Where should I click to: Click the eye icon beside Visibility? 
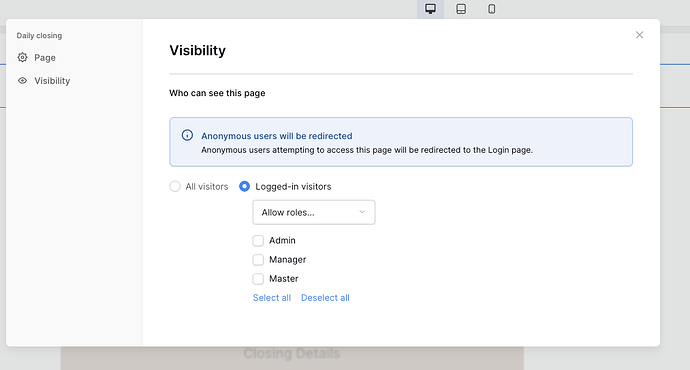pyautogui.click(x=22, y=81)
